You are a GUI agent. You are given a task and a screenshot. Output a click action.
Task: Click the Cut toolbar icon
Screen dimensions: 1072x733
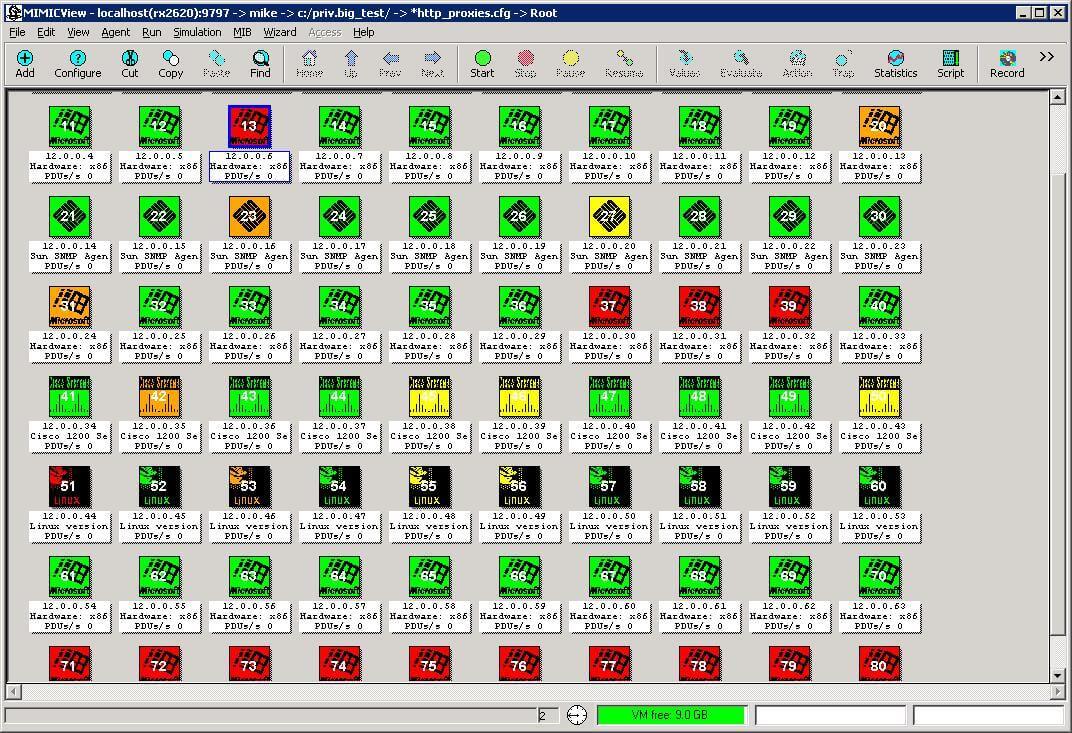coord(130,64)
